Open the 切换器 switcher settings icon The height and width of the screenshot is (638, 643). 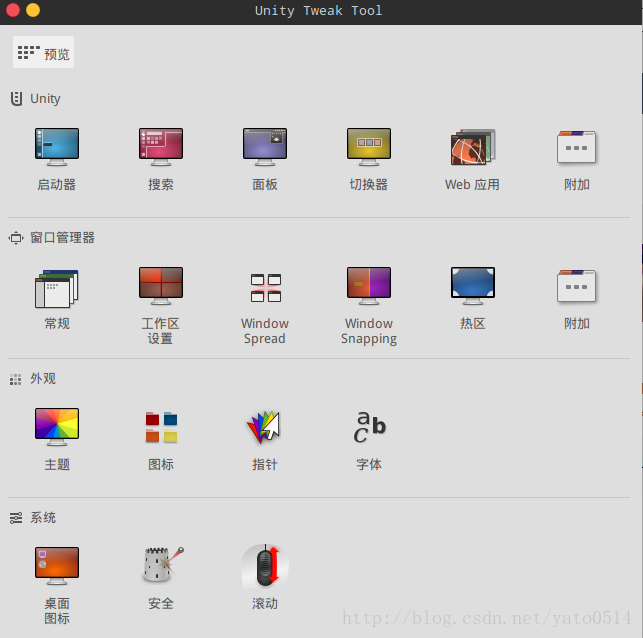click(x=369, y=147)
